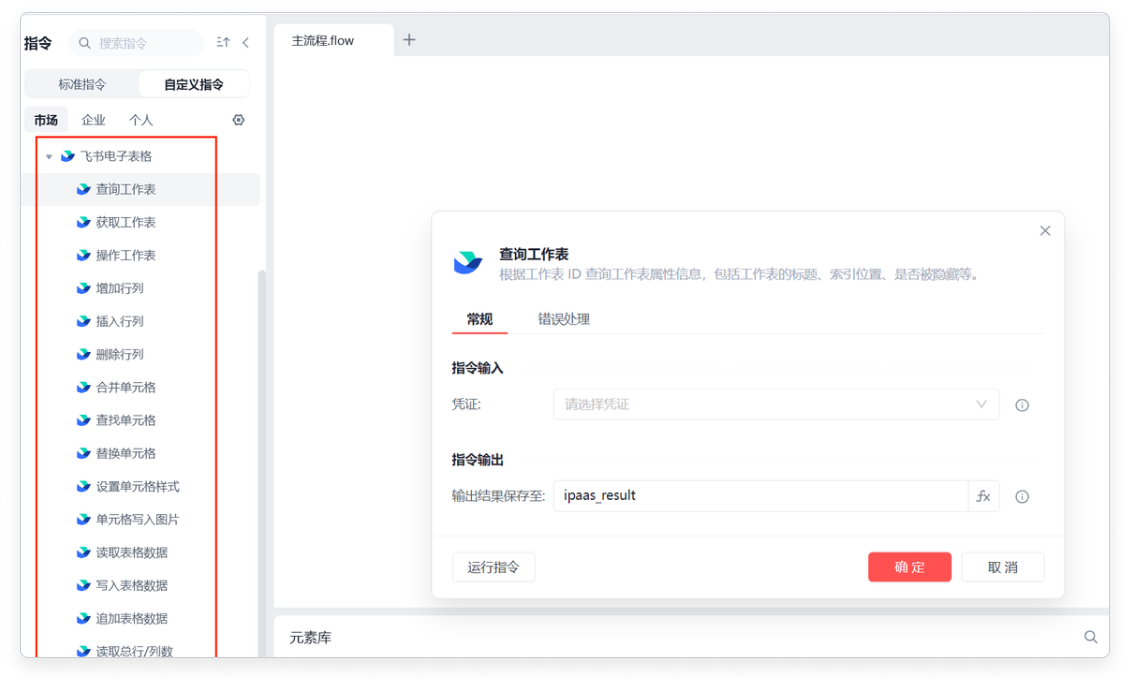
Task: Select the 合并单元格 command in the list
Action: [126, 387]
